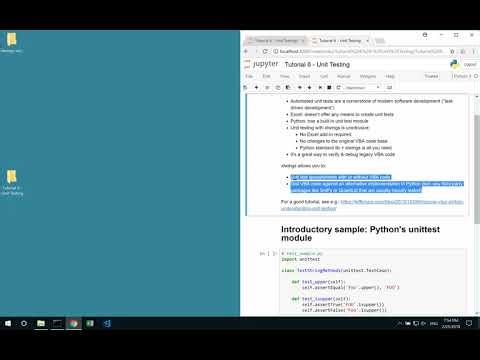
Task: Click the Trusted notebook button
Action: click(x=431, y=76)
